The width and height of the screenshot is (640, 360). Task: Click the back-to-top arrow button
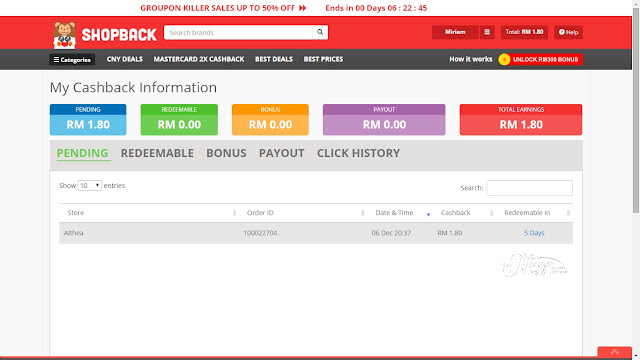(614, 352)
